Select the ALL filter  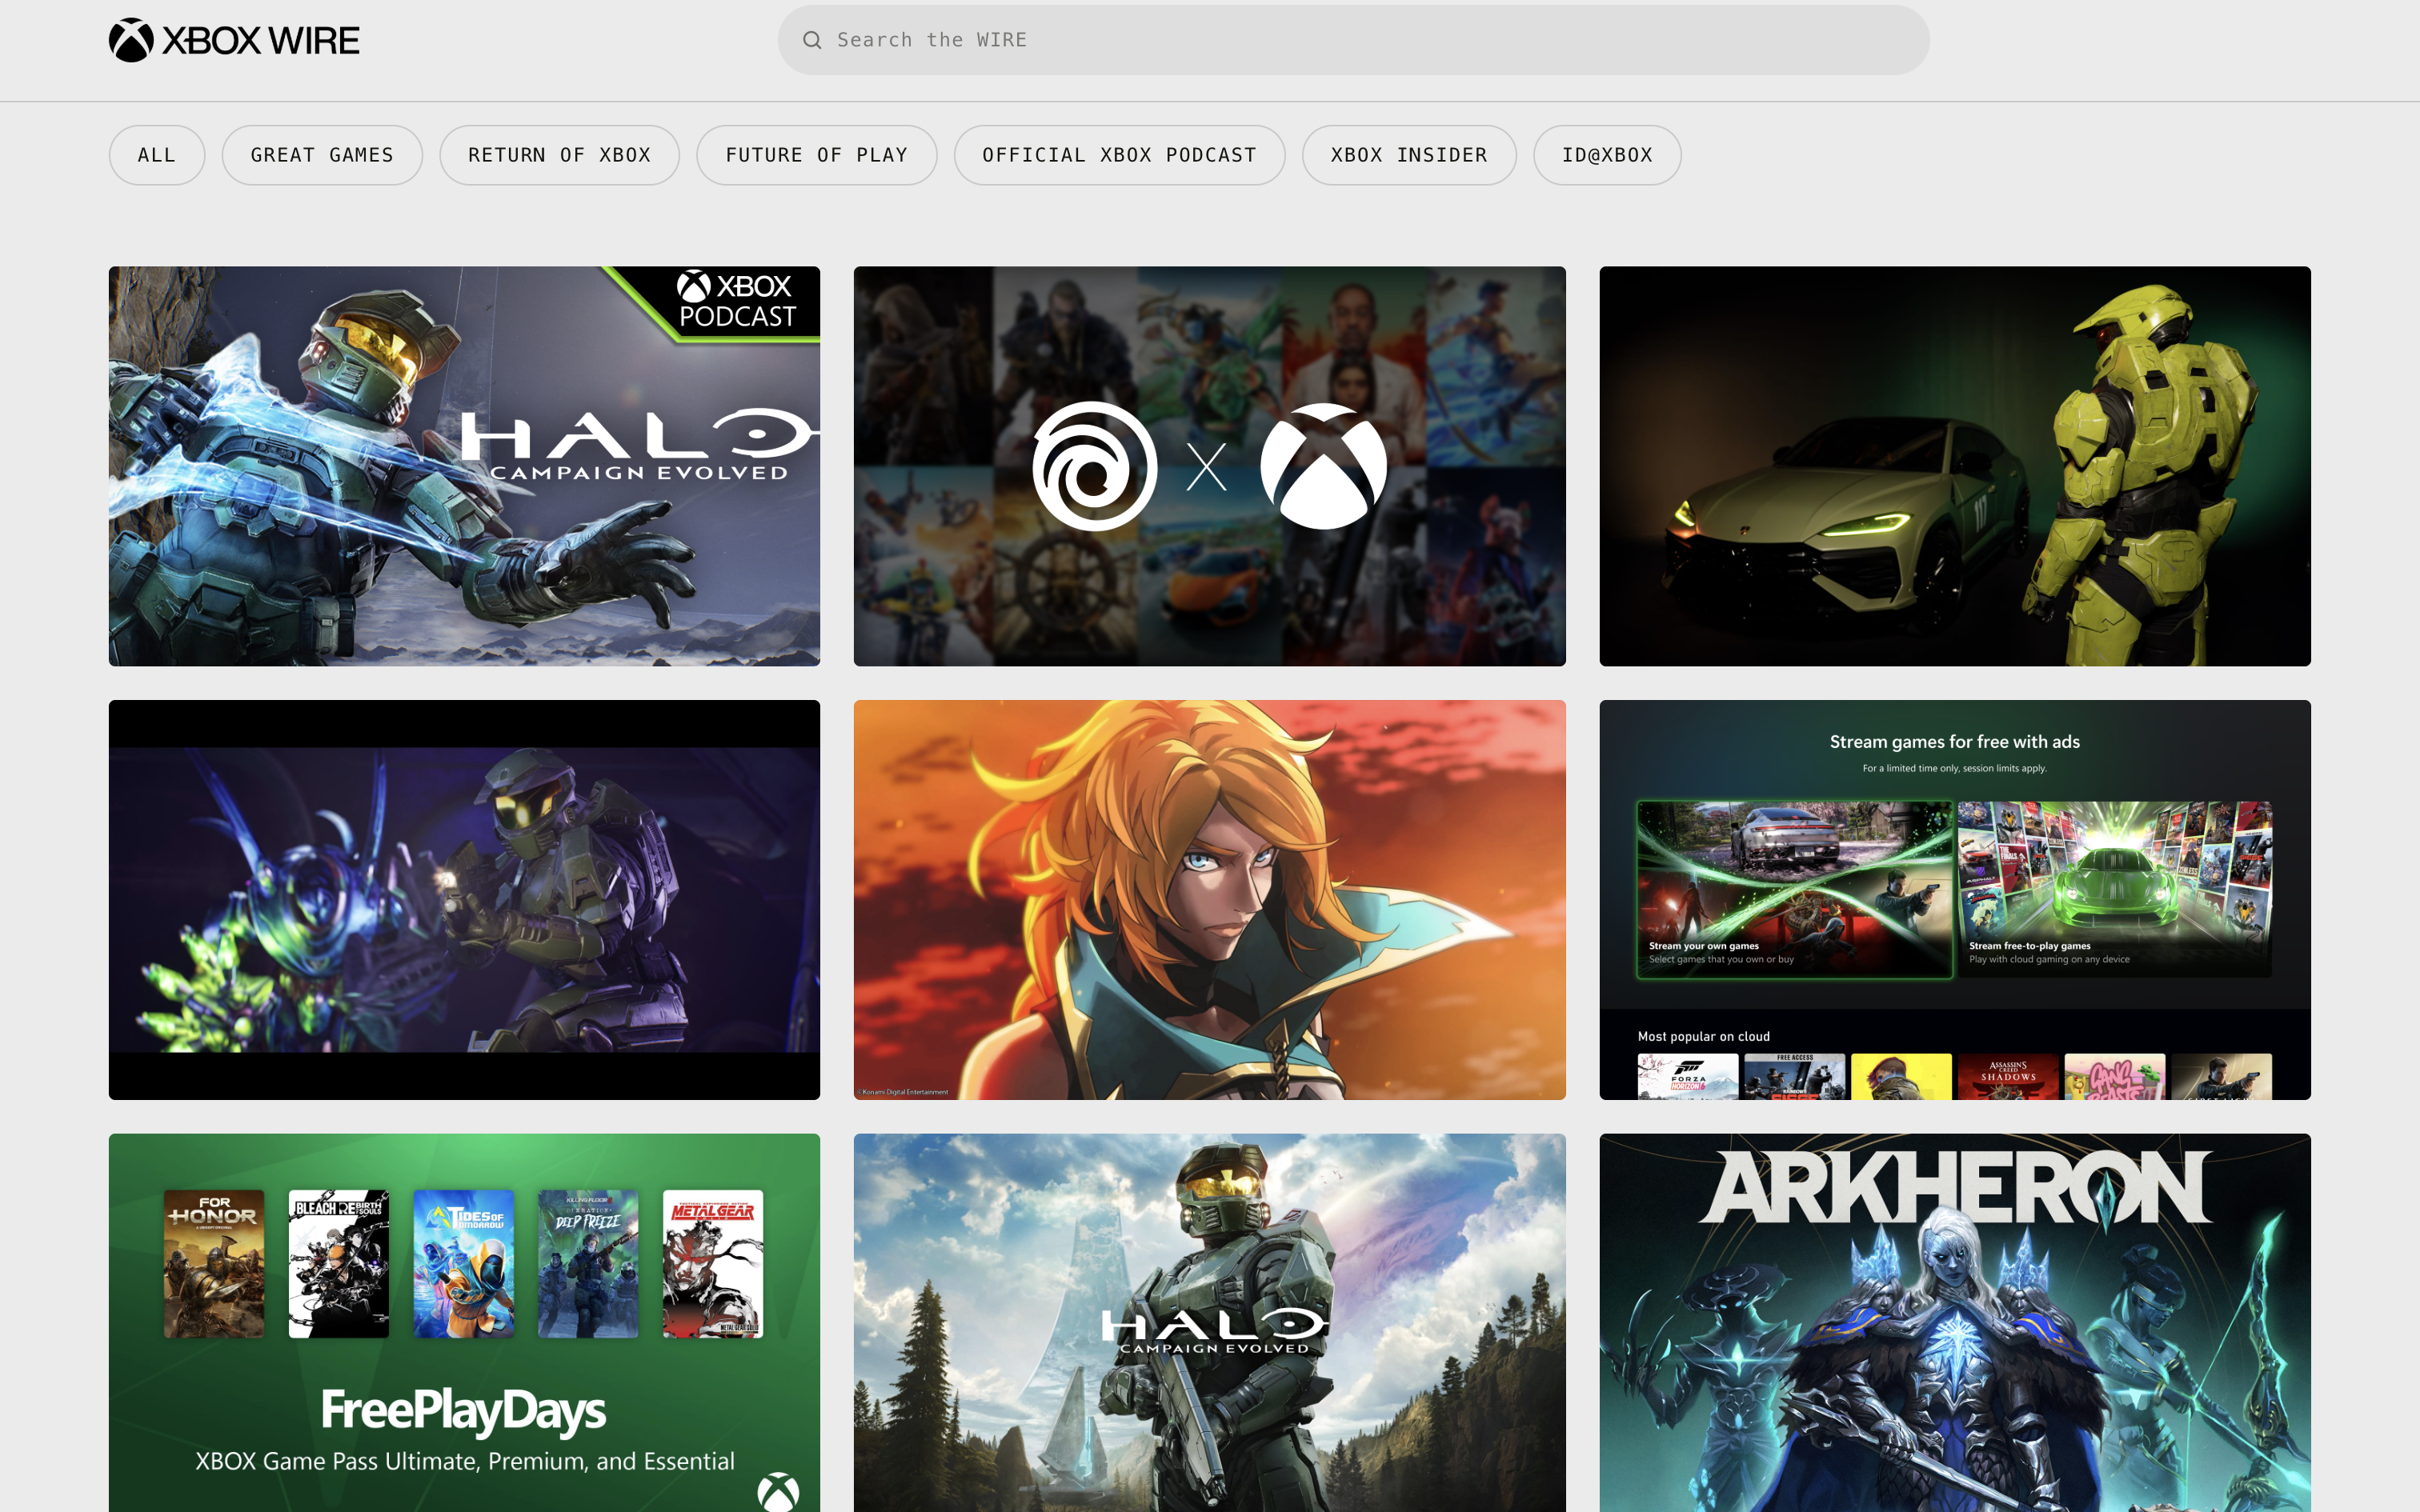coord(157,155)
